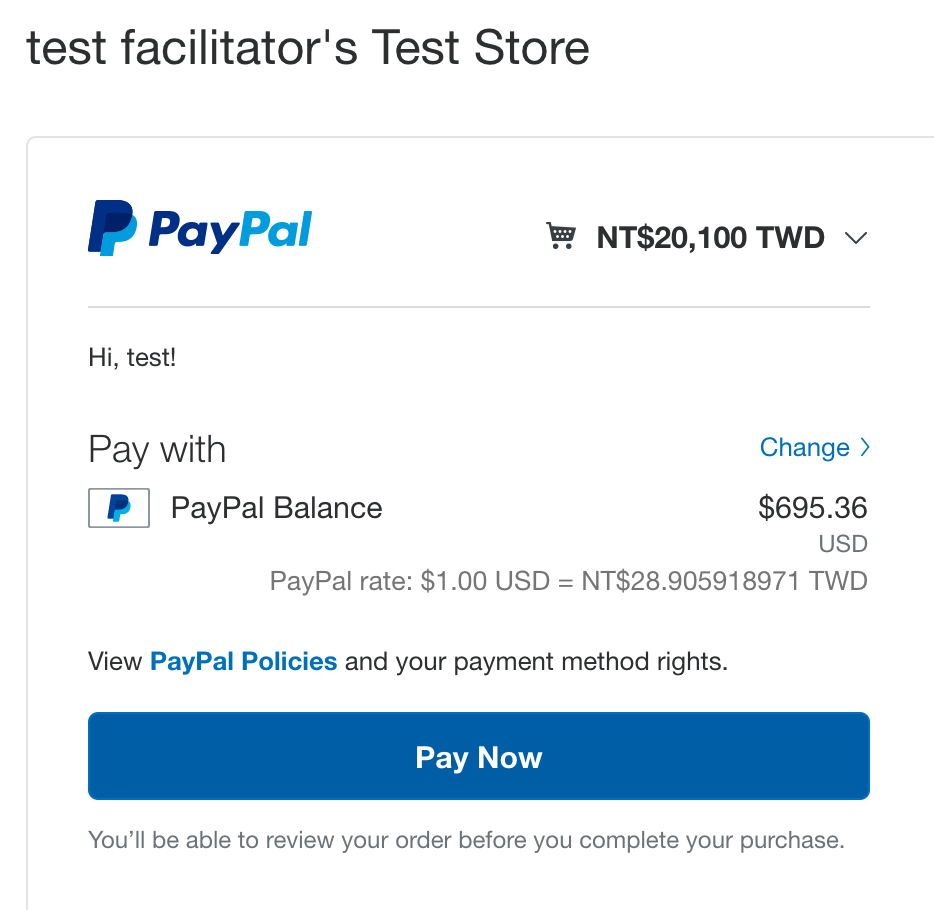Click the NT$28.905918971 TWD exchange value
The image size is (934, 910).
(x=724, y=581)
